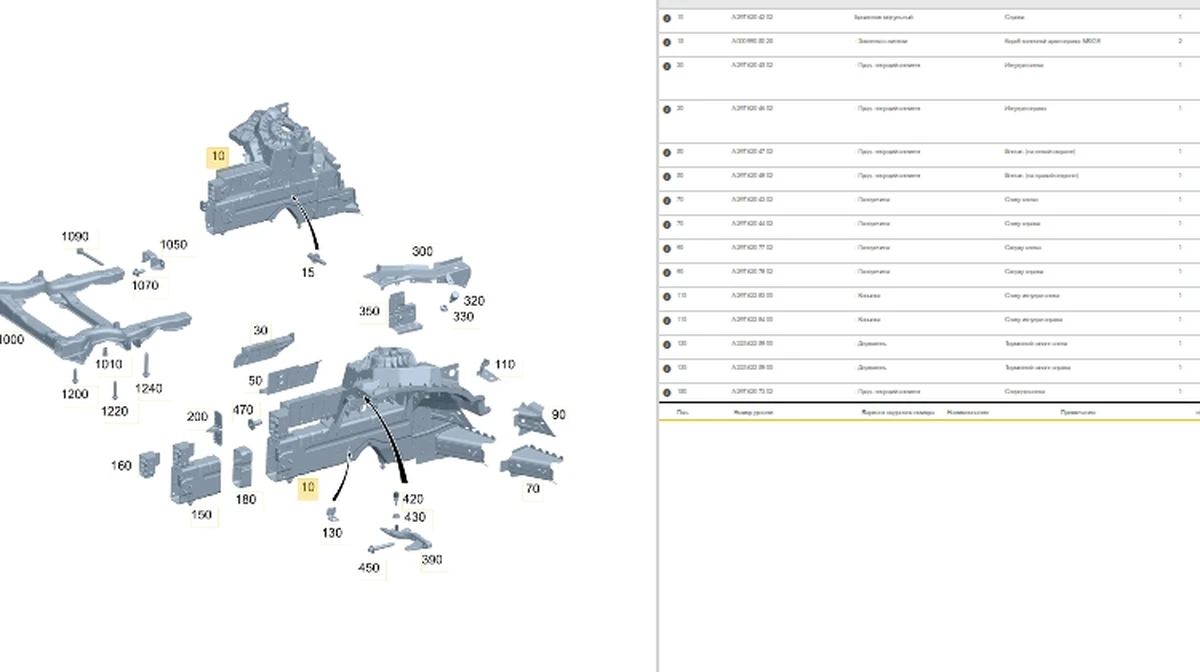Viewport: 1200px width, 672px height.
Task: Click the highlighted 10 label on lower assembly
Action: (x=309, y=488)
